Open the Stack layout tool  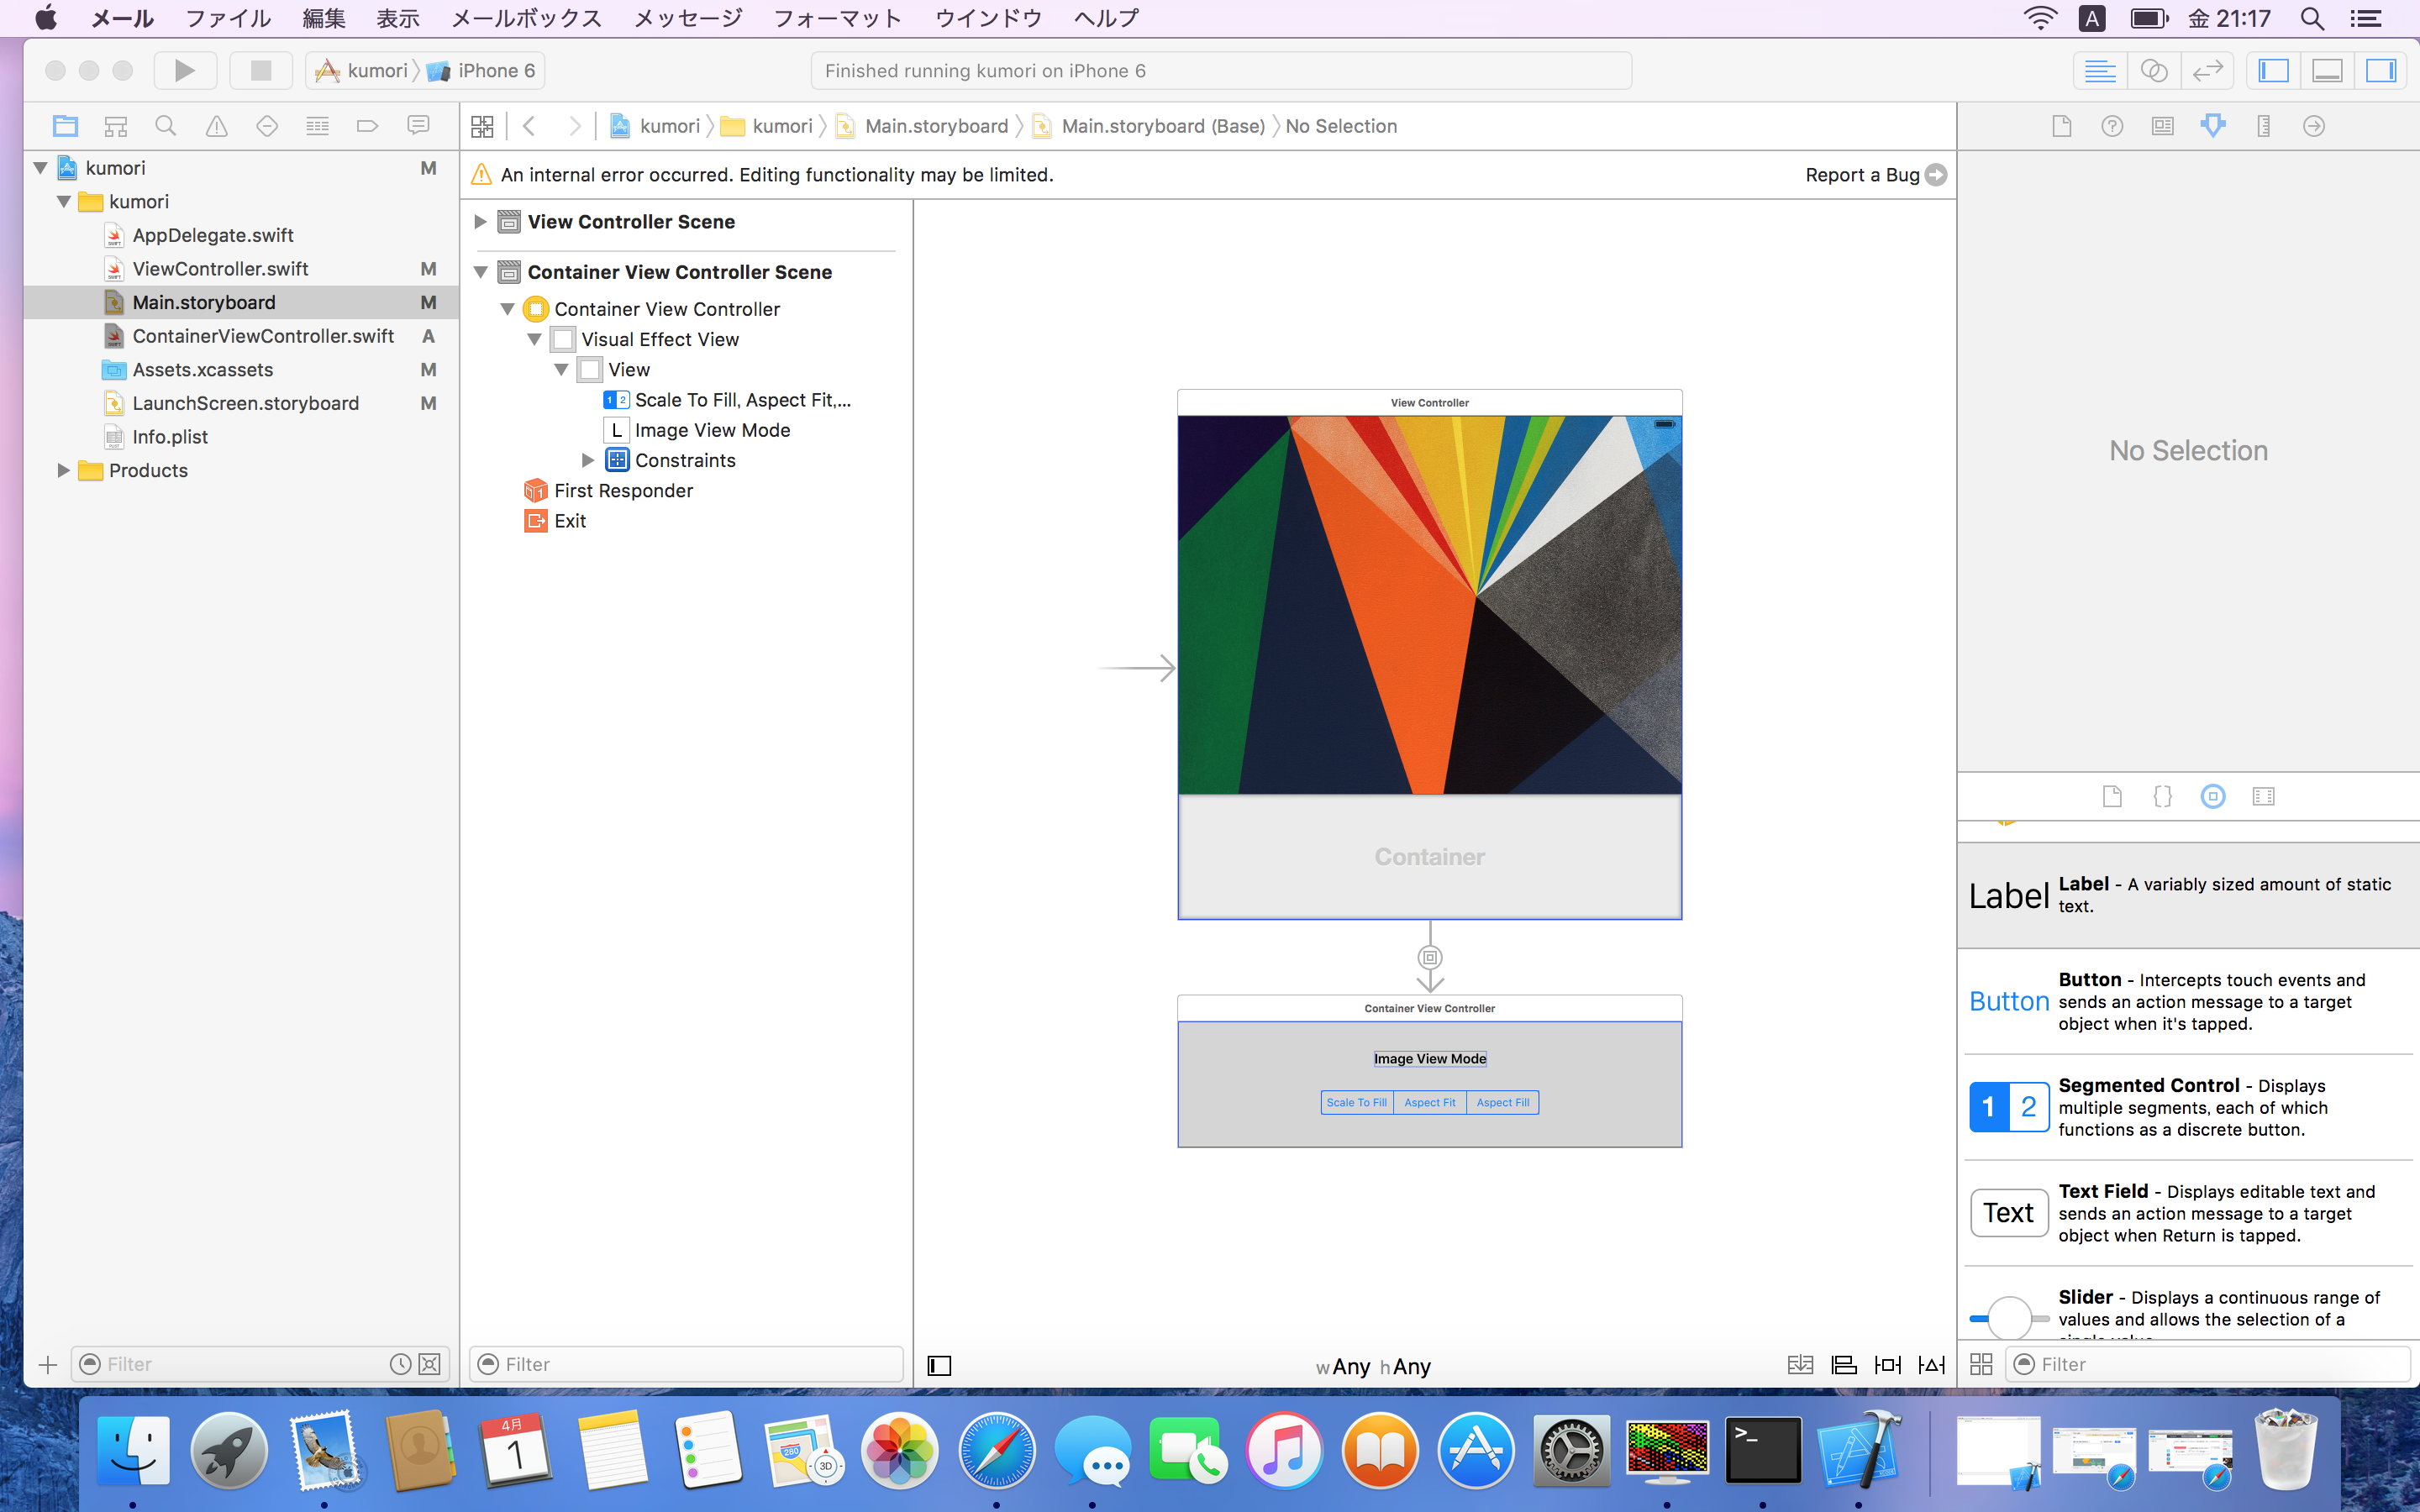pos(1800,1365)
